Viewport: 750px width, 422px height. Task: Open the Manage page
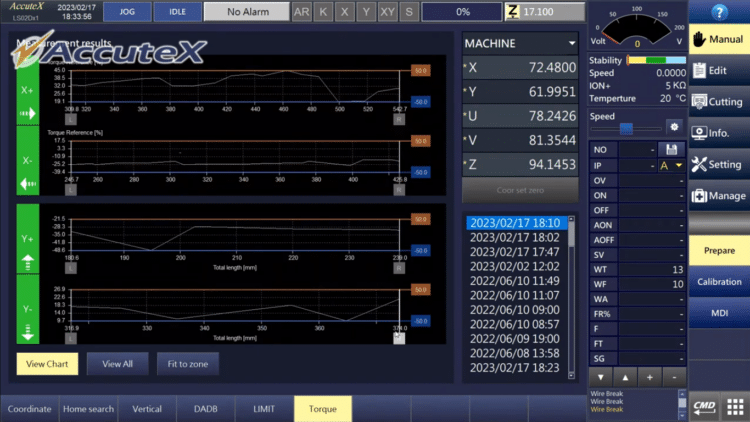(719, 196)
